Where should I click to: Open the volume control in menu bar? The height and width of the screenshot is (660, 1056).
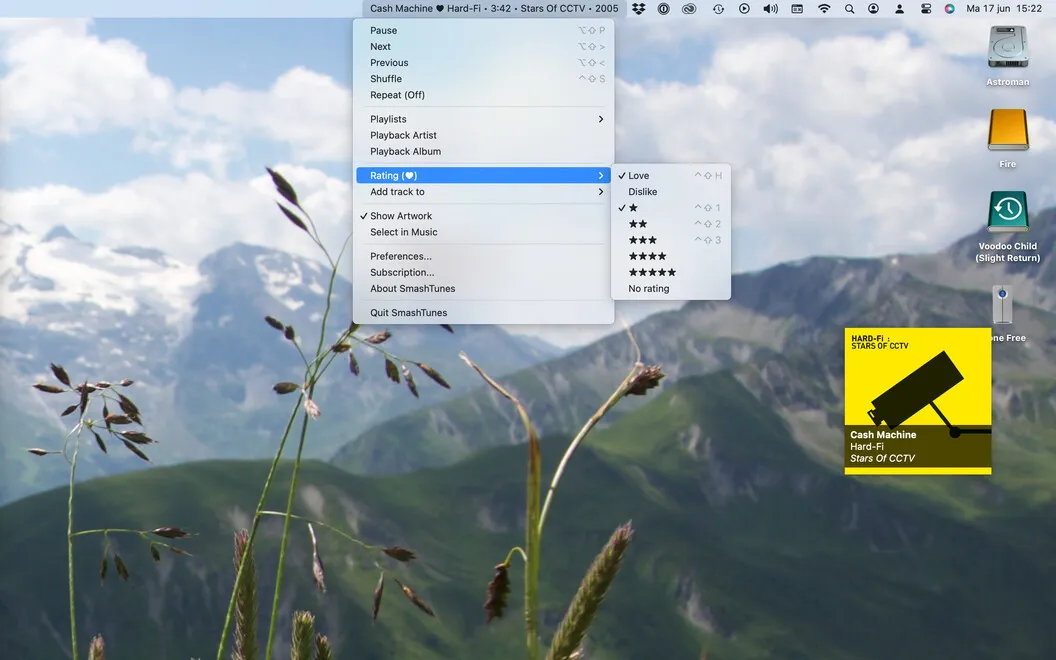pos(770,9)
